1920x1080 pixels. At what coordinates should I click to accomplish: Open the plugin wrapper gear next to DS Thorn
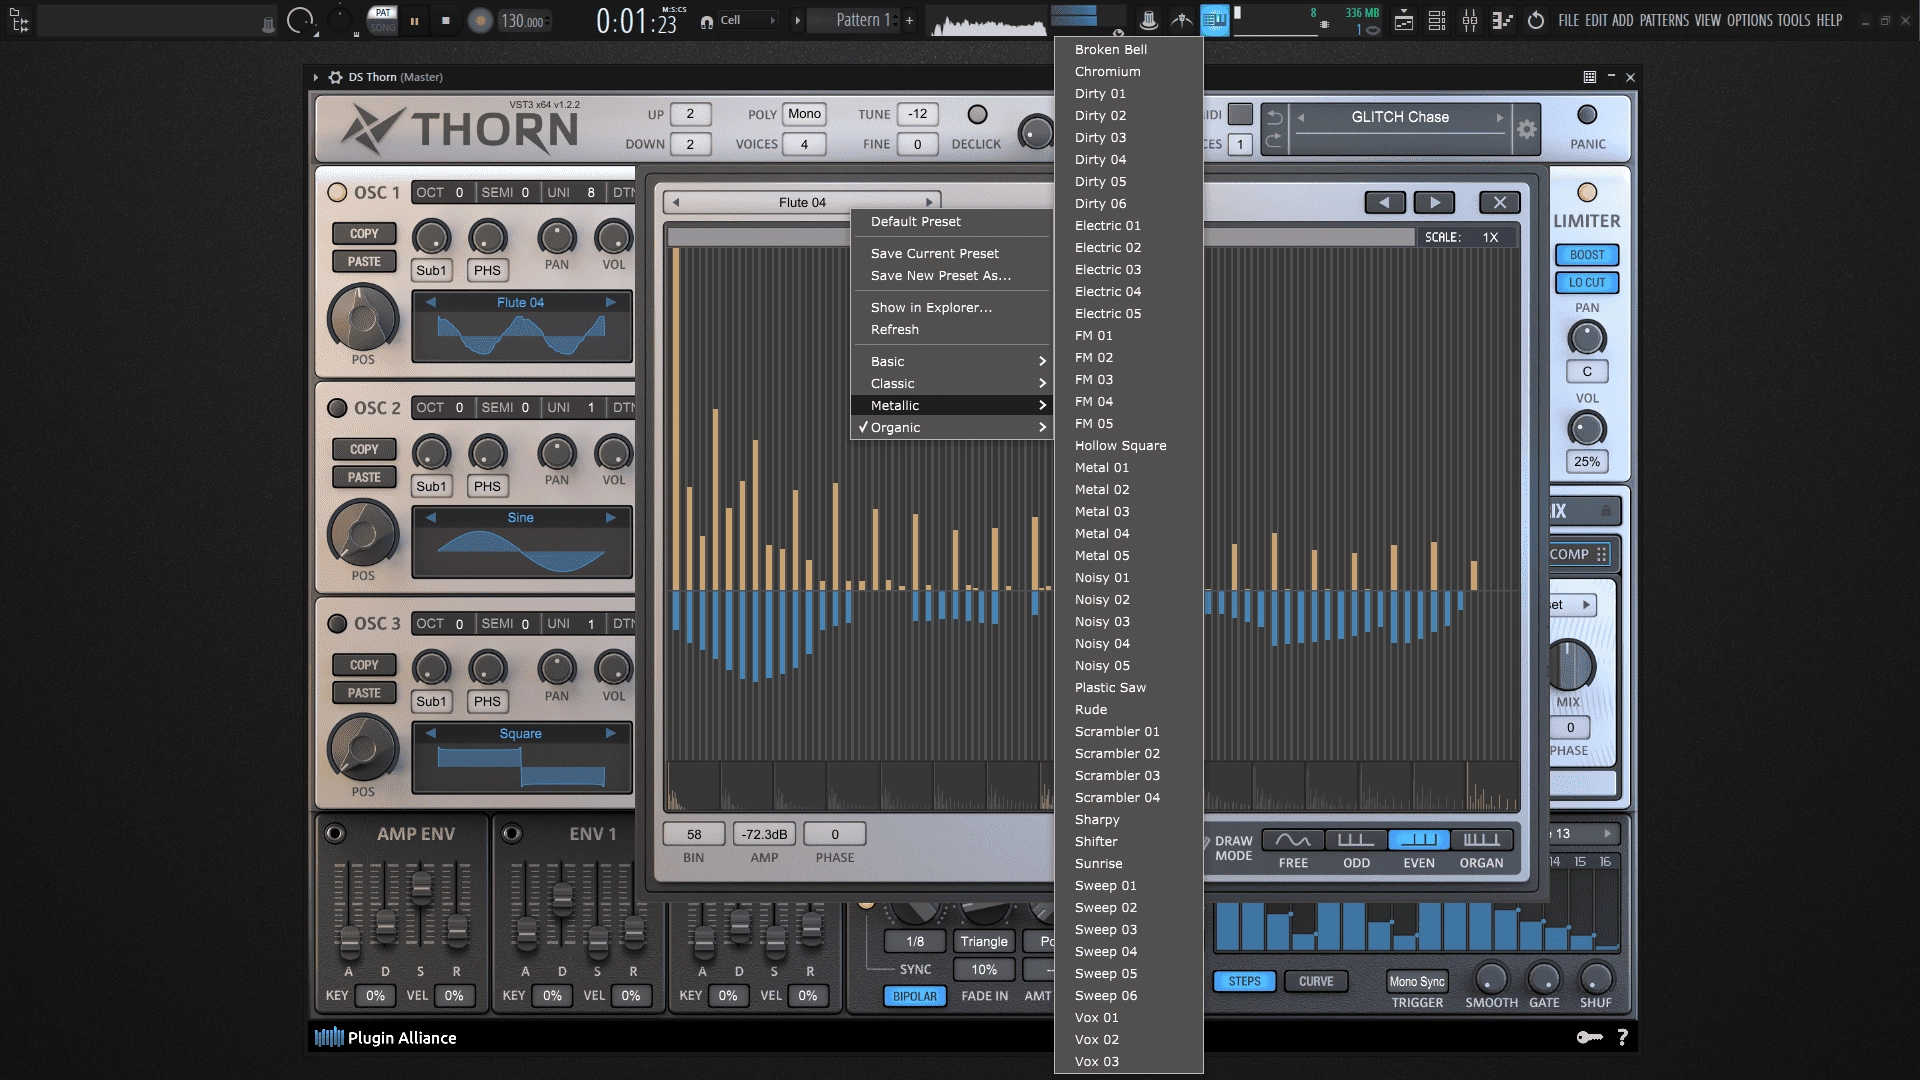point(335,77)
